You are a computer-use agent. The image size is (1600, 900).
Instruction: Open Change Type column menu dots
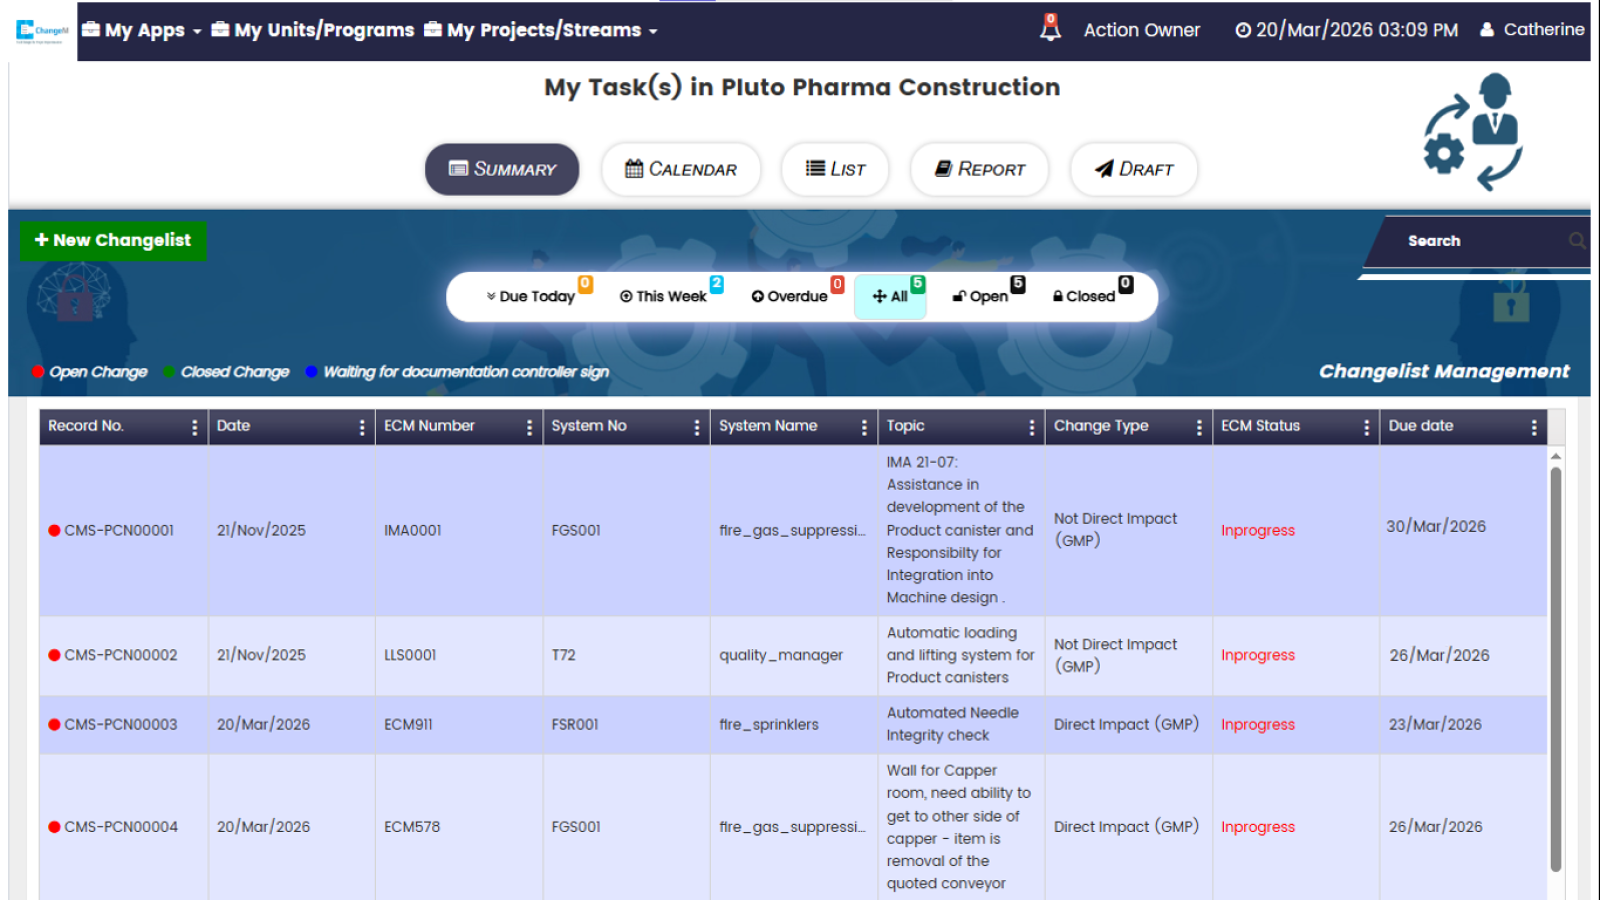[x=1199, y=427]
